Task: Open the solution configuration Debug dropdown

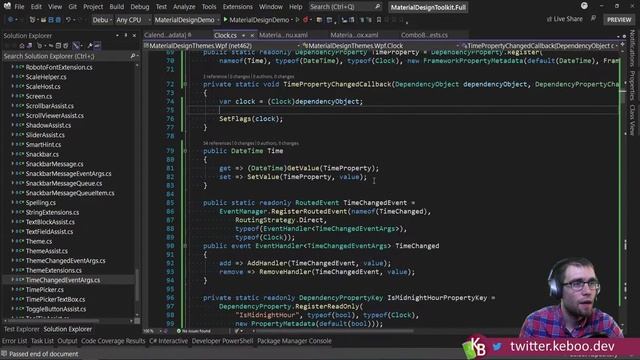Action: click(x=102, y=20)
